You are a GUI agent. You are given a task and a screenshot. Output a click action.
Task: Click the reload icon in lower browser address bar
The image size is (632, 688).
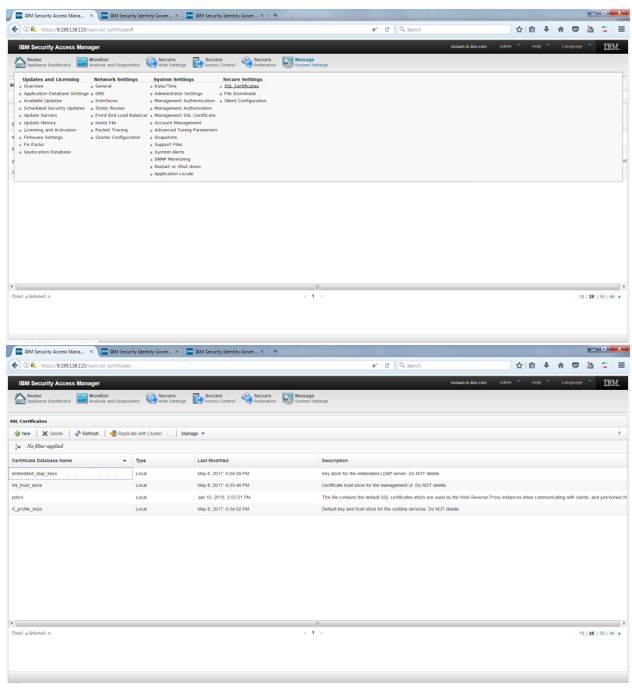(387, 366)
